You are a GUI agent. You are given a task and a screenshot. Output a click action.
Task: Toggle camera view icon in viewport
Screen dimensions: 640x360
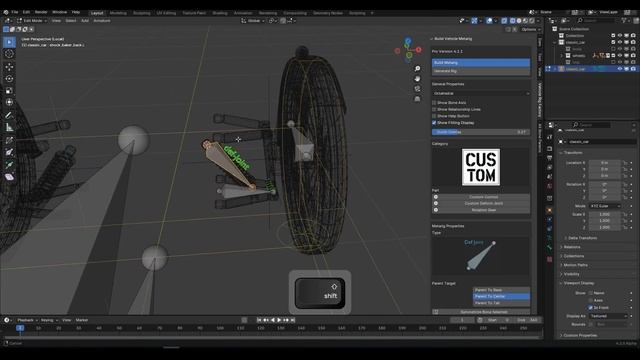coord(417,89)
